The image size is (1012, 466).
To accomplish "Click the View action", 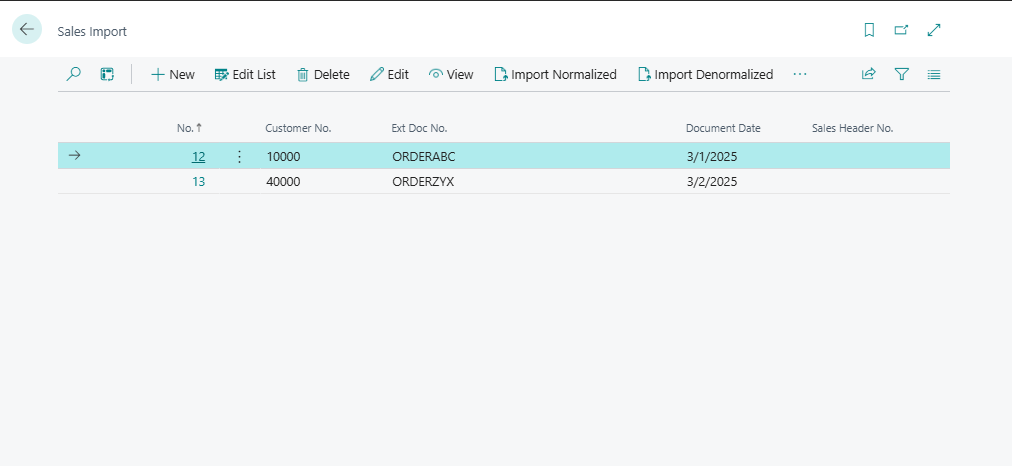I will click(x=451, y=74).
